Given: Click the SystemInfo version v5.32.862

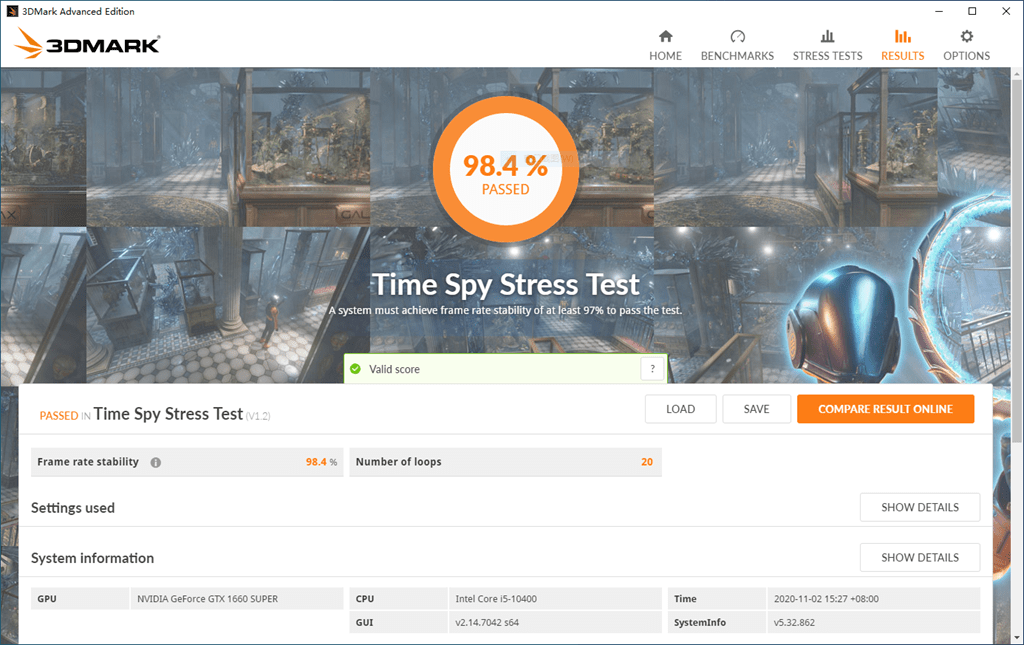Looking at the screenshot, I should (794, 622).
